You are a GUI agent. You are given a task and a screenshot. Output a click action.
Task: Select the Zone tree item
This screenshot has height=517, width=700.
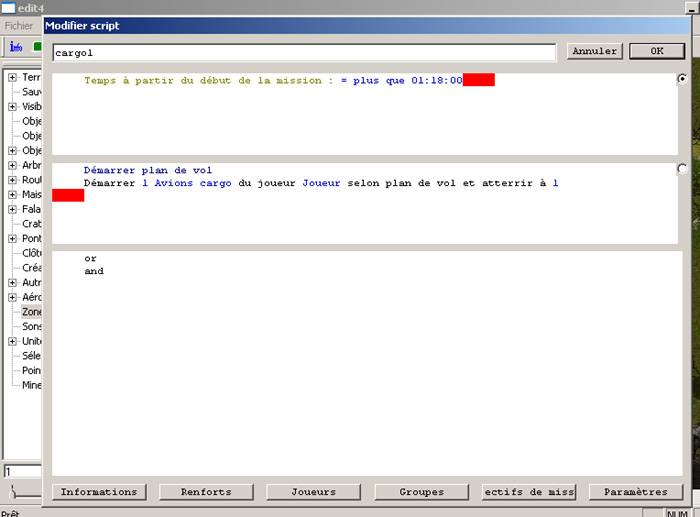pos(32,312)
